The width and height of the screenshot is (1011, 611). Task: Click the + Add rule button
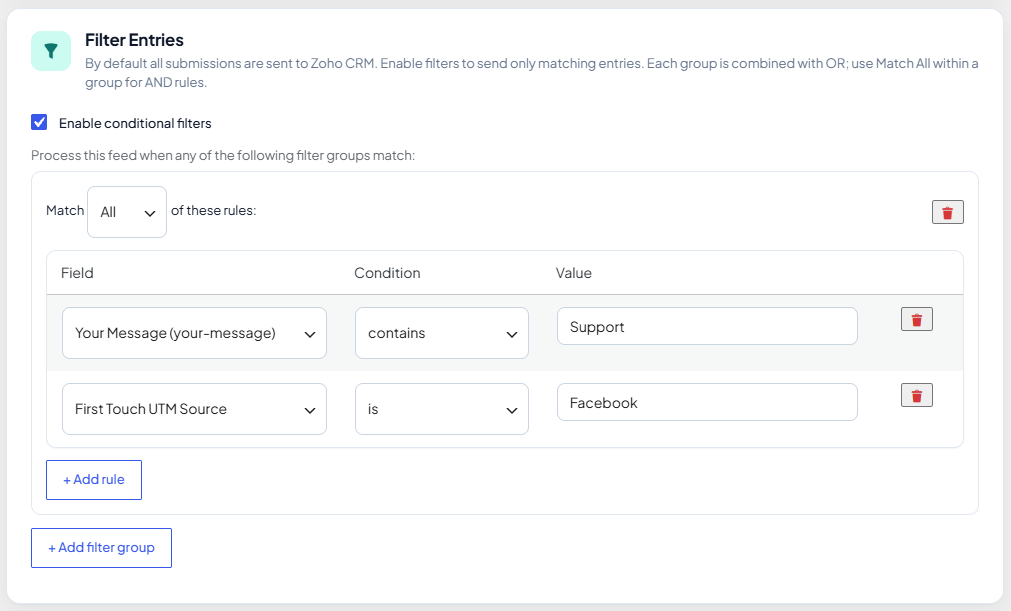(x=94, y=480)
